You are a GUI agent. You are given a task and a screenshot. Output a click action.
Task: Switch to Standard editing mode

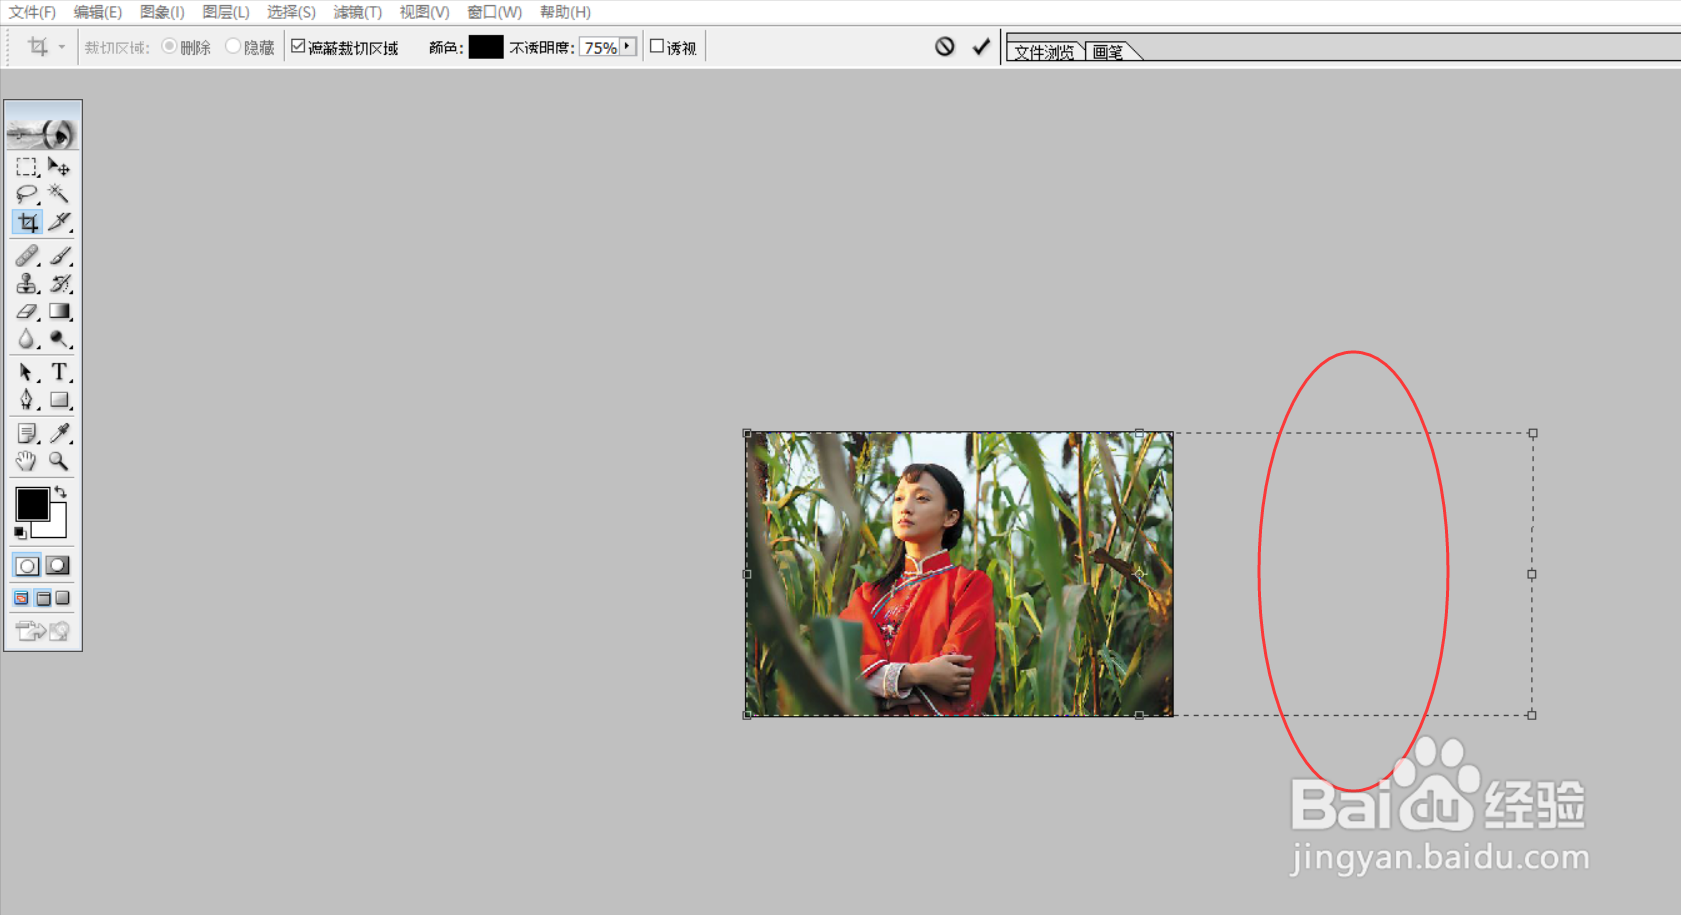(27, 566)
